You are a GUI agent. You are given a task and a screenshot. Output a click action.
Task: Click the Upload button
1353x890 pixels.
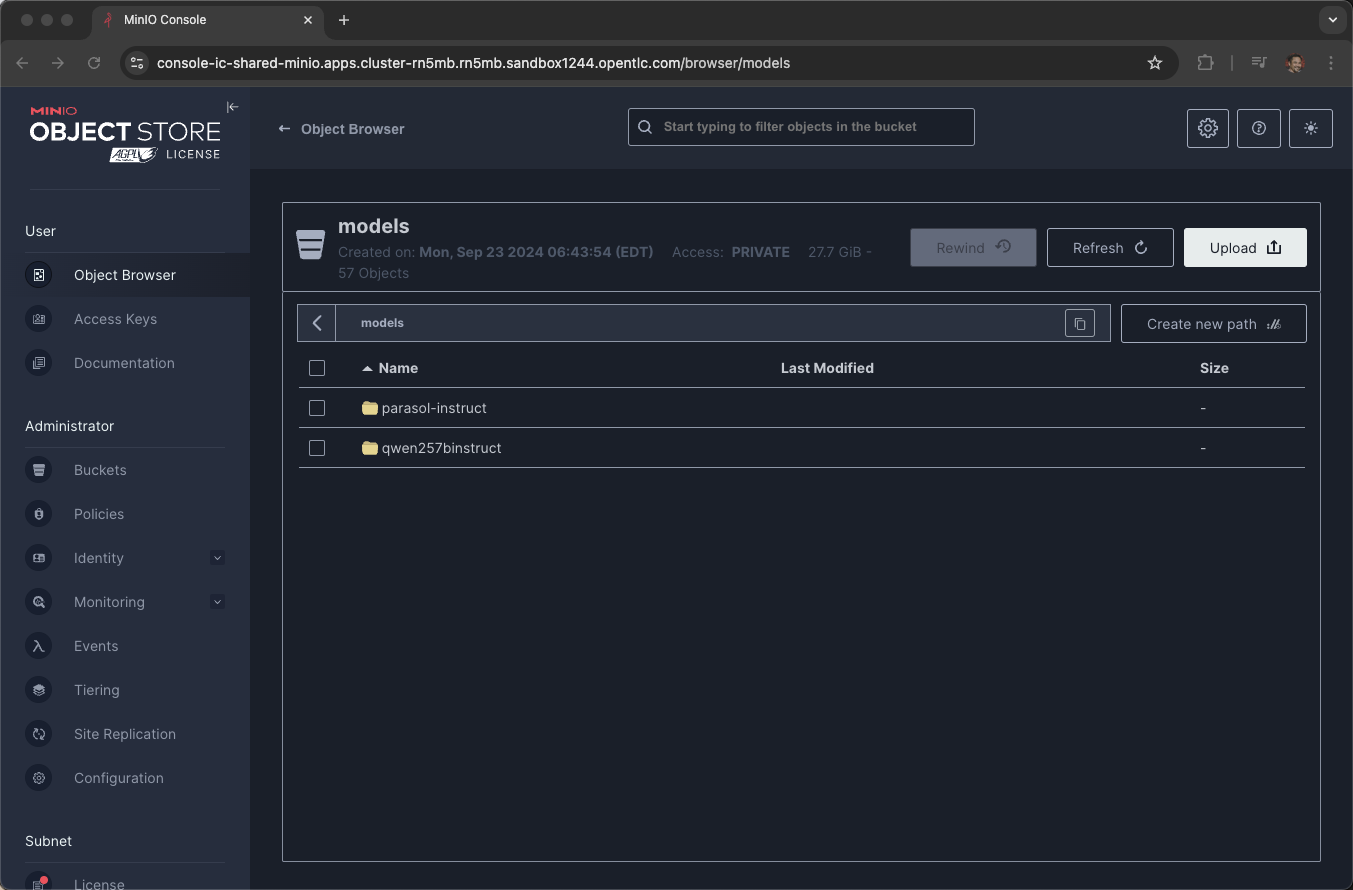[x=1245, y=248]
